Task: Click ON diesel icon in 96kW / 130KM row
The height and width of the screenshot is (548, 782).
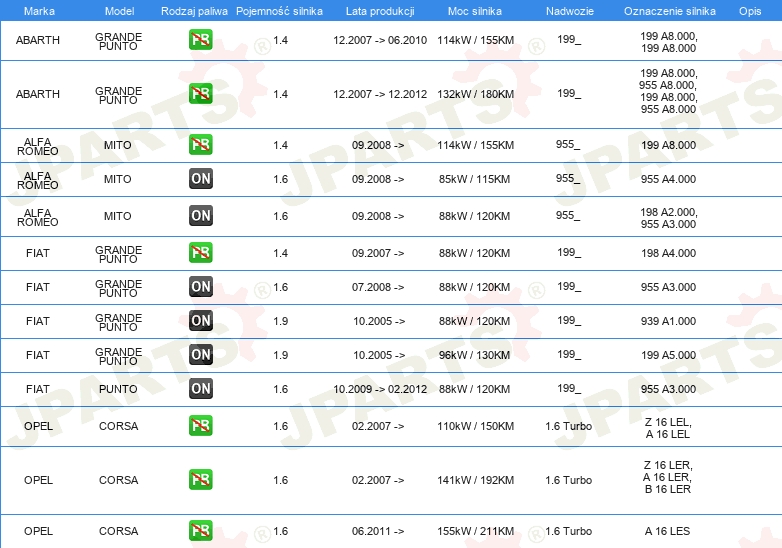Action: pyautogui.click(x=200, y=355)
